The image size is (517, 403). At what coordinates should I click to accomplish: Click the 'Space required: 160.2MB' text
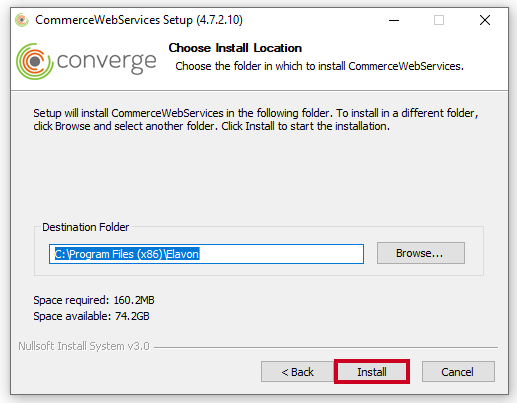click(94, 300)
